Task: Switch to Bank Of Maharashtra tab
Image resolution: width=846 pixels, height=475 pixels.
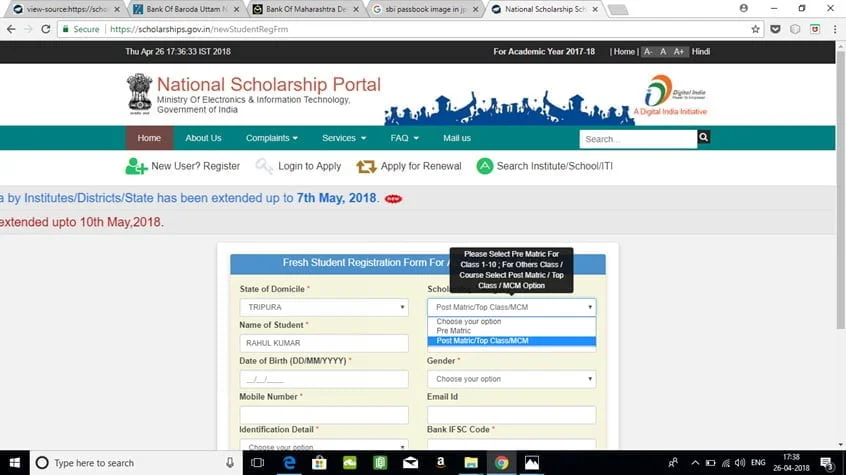Action: pyautogui.click(x=305, y=9)
